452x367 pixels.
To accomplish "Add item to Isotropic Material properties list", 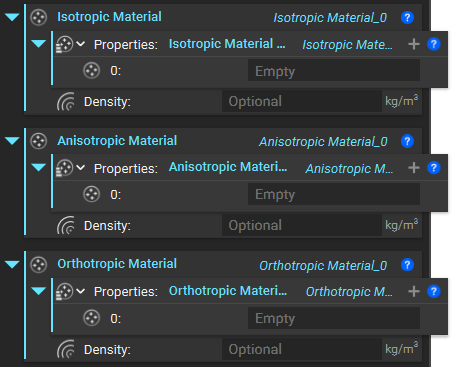I will pyautogui.click(x=414, y=44).
